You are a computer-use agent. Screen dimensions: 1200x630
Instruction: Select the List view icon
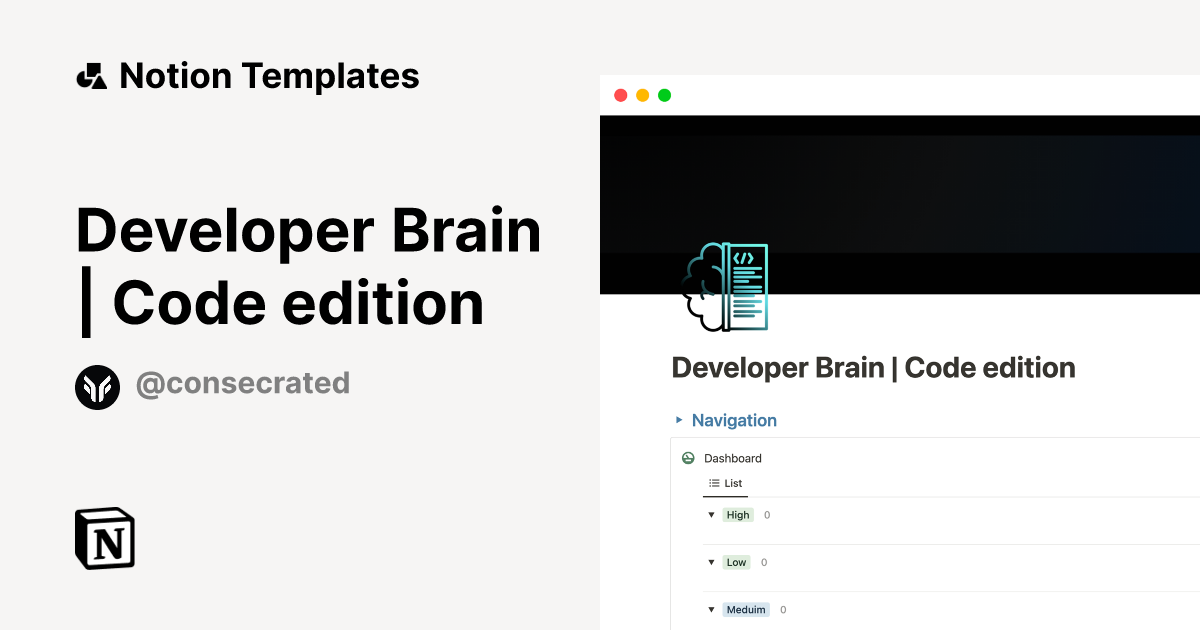pyautogui.click(x=712, y=483)
